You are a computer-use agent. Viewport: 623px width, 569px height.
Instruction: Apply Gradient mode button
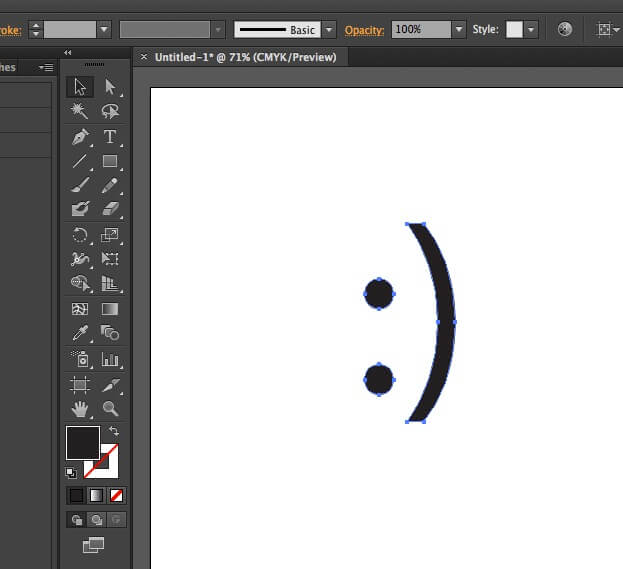pos(96,495)
